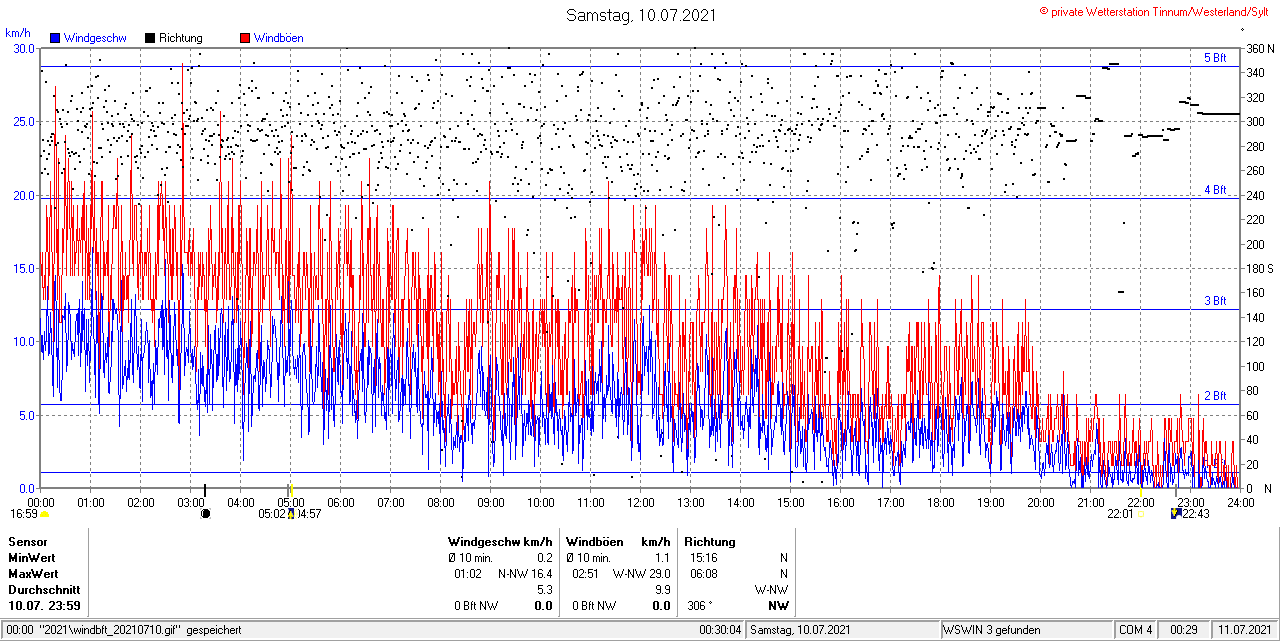Screen dimensions: 1280x641
Task: Click the Sensor row header
Action: pos(28,542)
